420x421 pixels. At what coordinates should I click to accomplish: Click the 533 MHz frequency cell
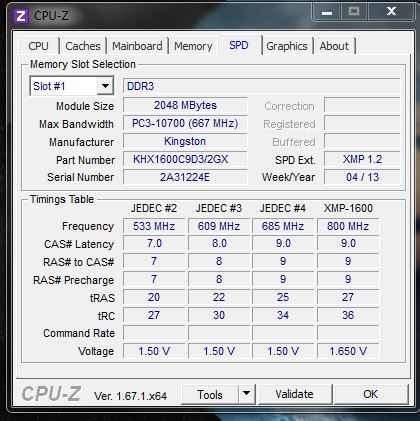click(154, 226)
